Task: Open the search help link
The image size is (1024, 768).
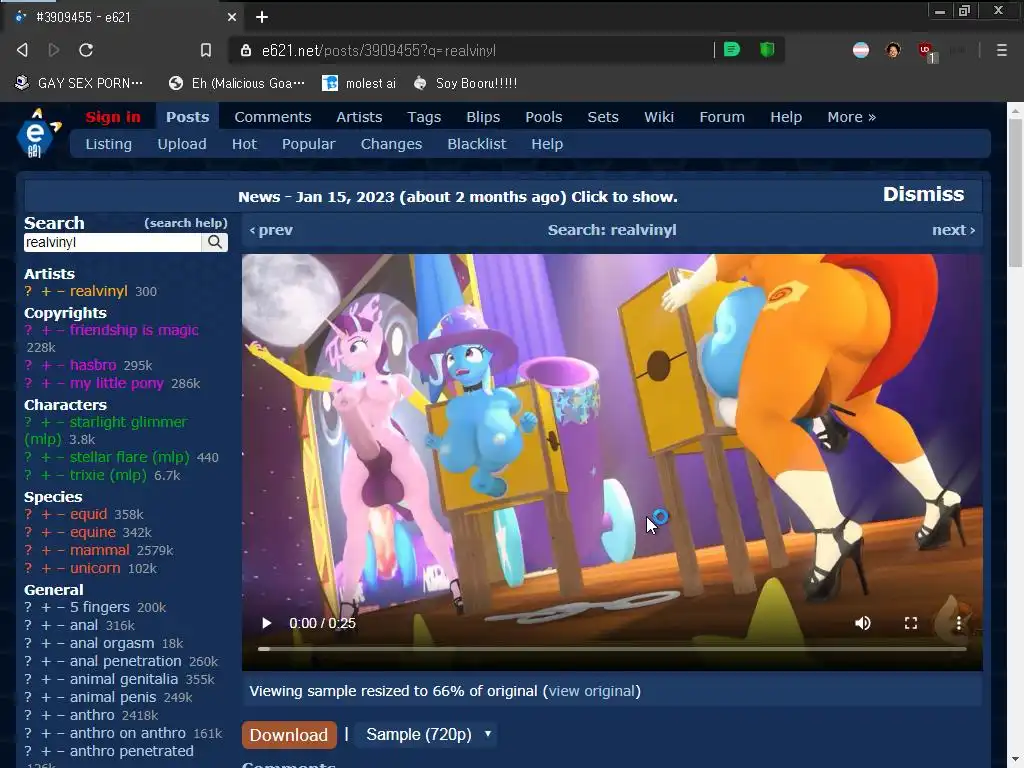Action: pos(185,223)
